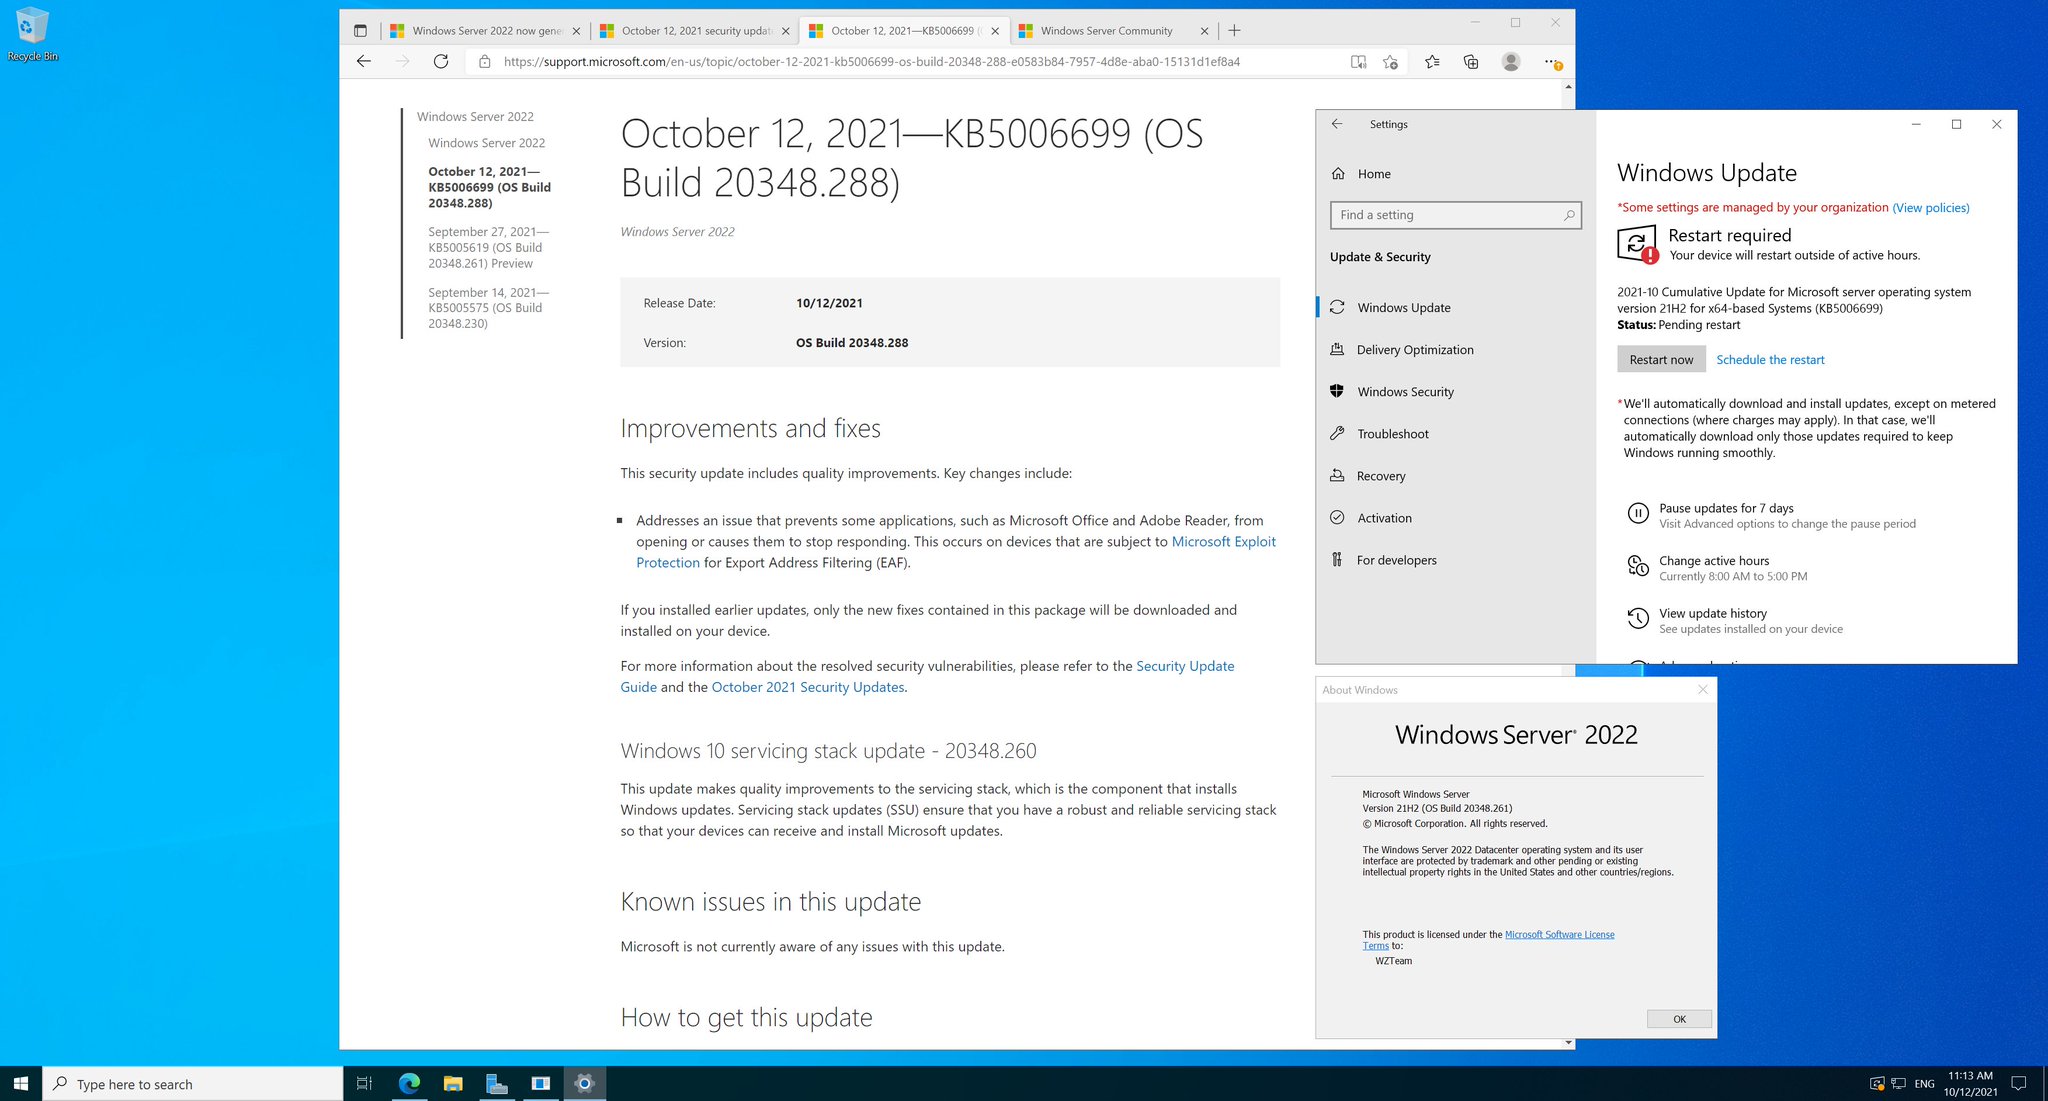Switch to the October 12 security updates tab
The width and height of the screenshot is (2048, 1101).
point(693,30)
